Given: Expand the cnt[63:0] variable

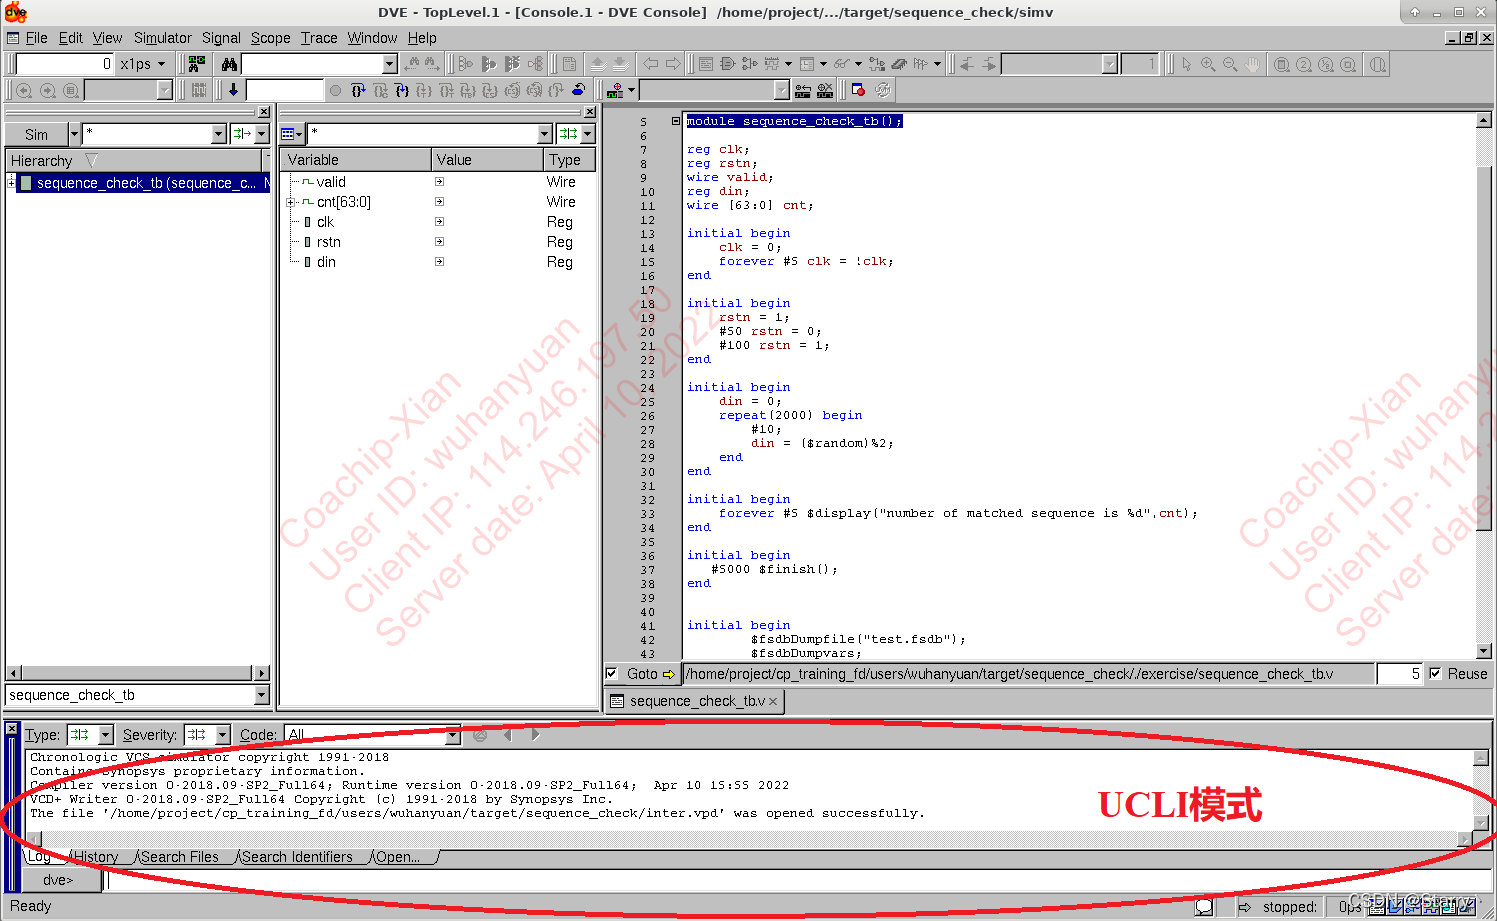Looking at the screenshot, I should (x=290, y=202).
